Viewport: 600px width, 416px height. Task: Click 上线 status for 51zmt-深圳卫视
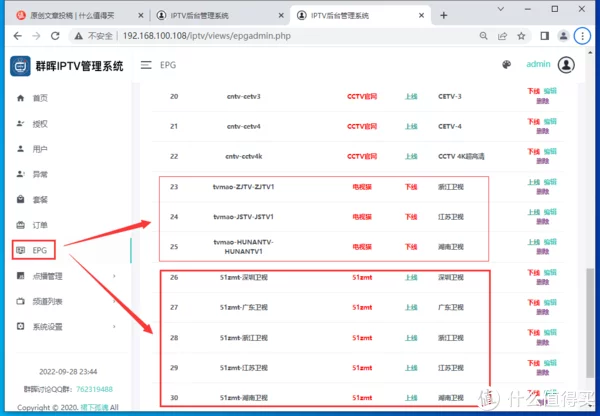click(411, 277)
